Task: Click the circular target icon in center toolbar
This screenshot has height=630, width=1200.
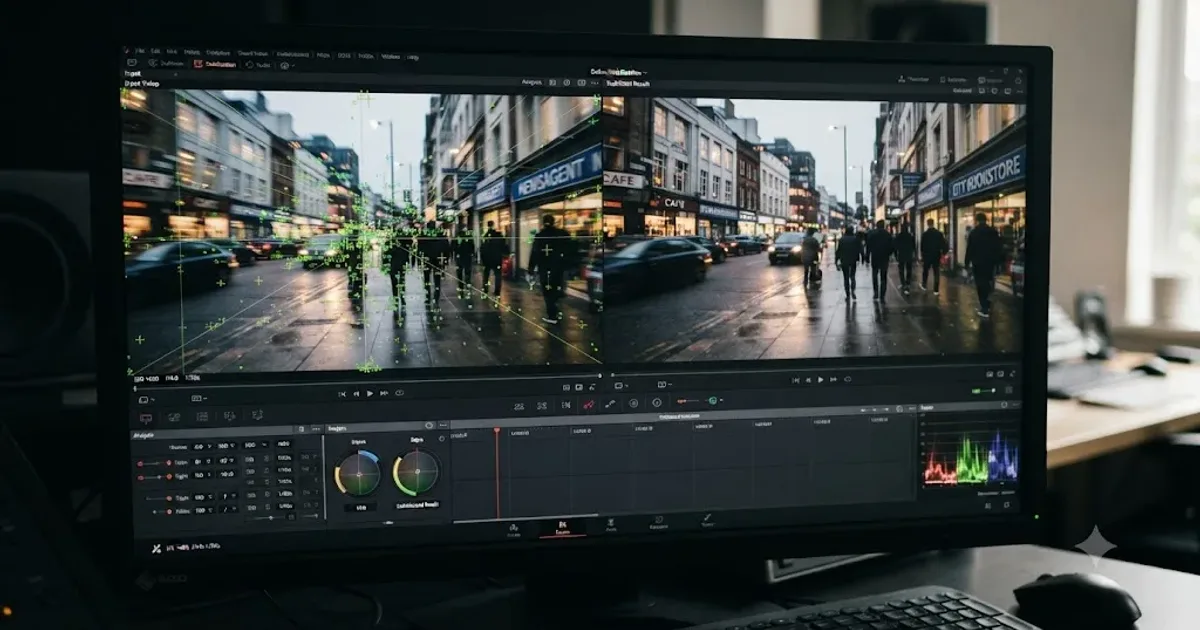Action: click(633, 403)
